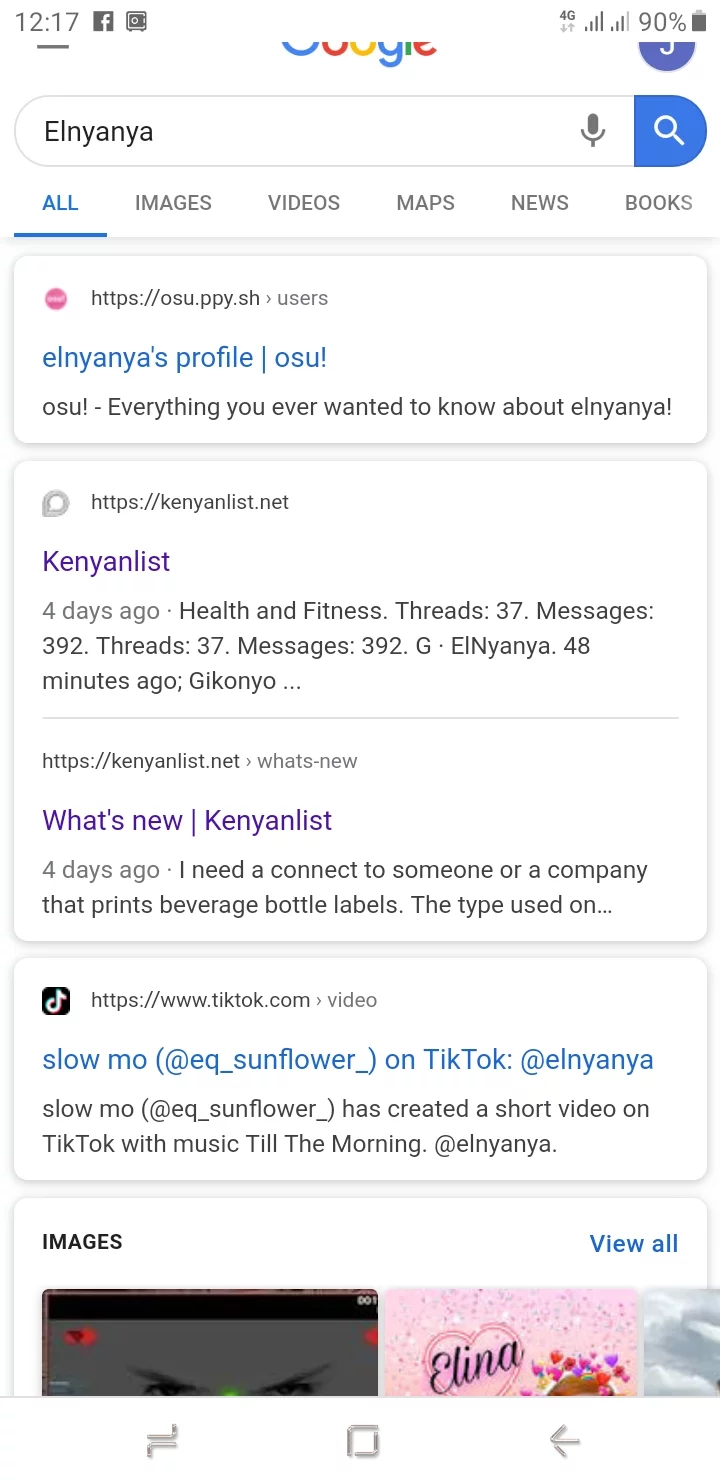Open the MAPS search tab
720x1480 pixels.
tap(425, 203)
